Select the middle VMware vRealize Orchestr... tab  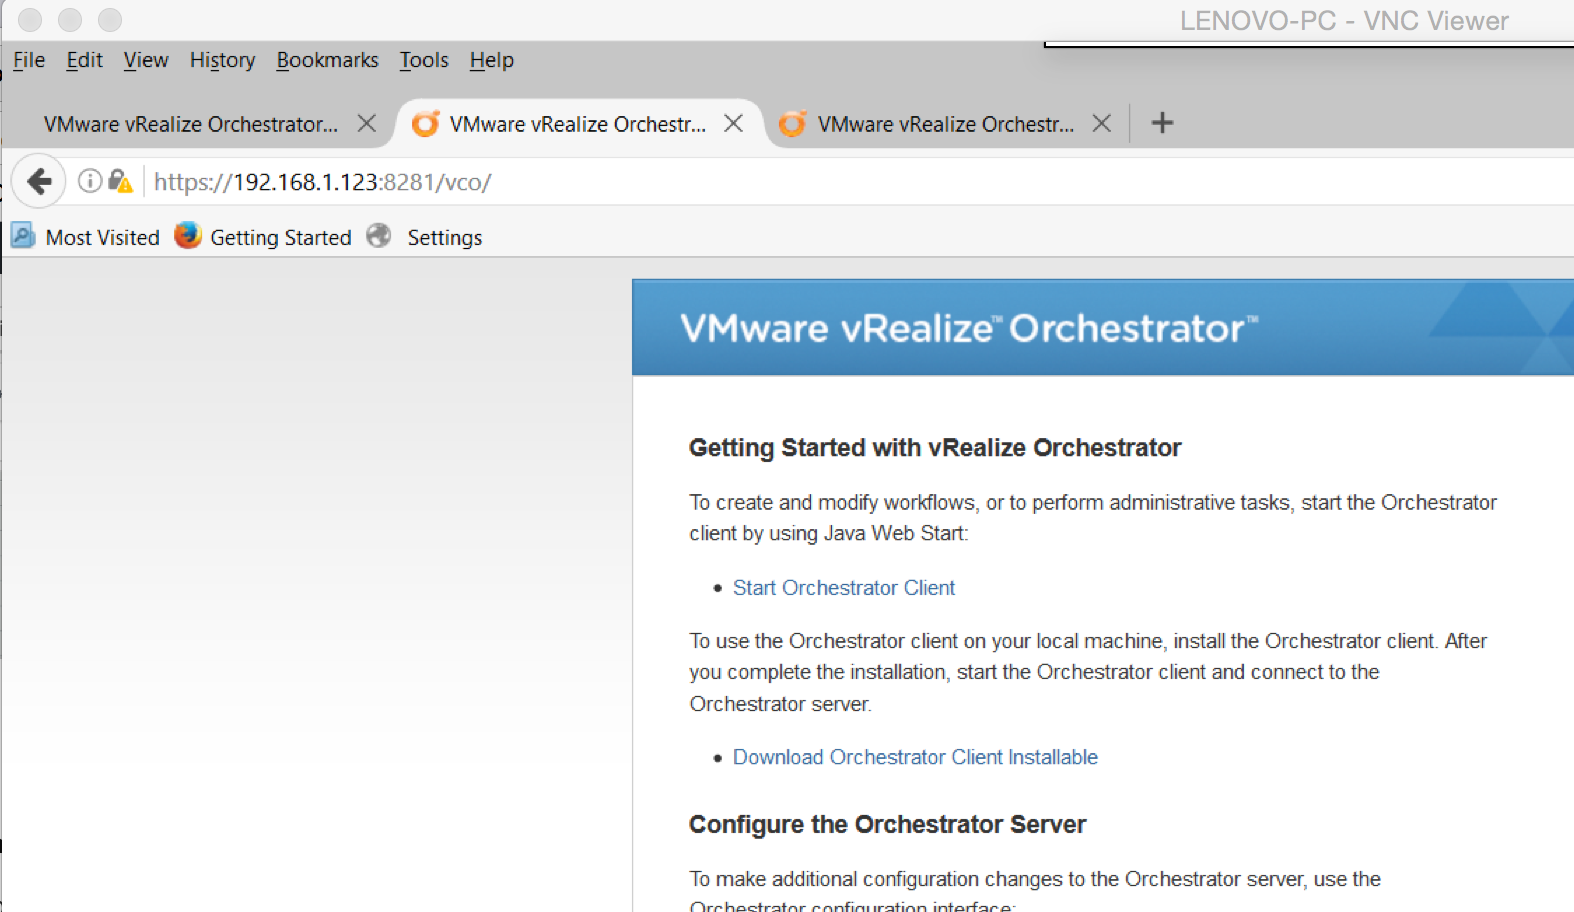[x=577, y=124]
